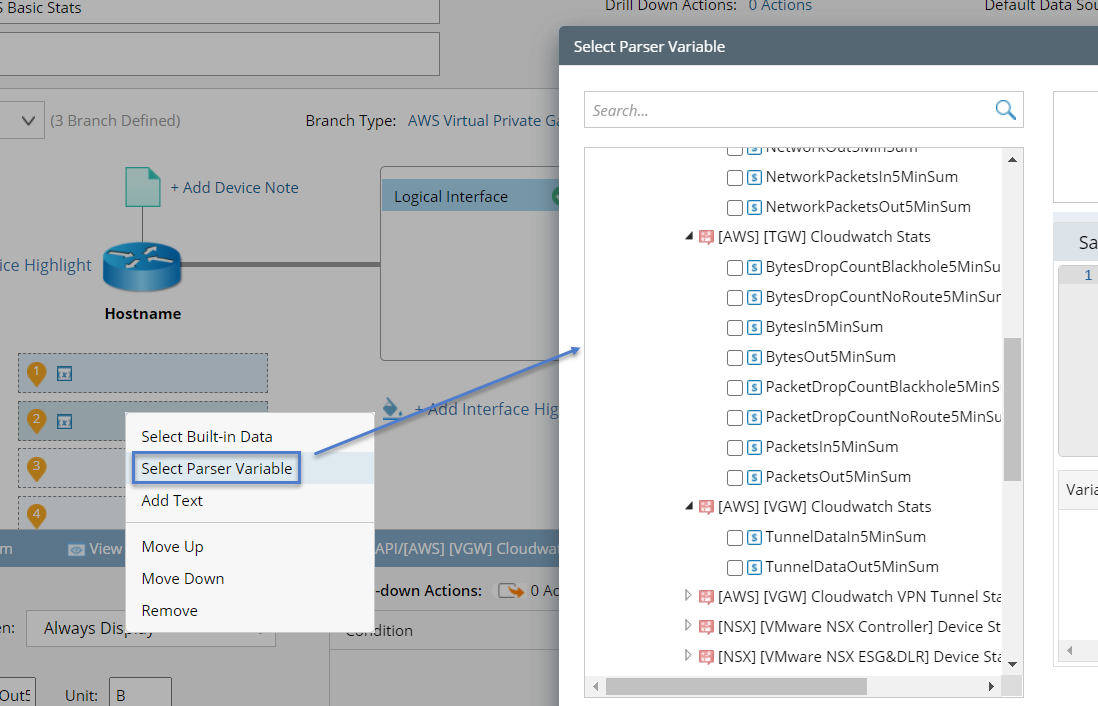This screenshot has height=706, width=1098.
Task: Click the NetworkPacketsIn5MinSum variable type icon
Action: (754, 177)
